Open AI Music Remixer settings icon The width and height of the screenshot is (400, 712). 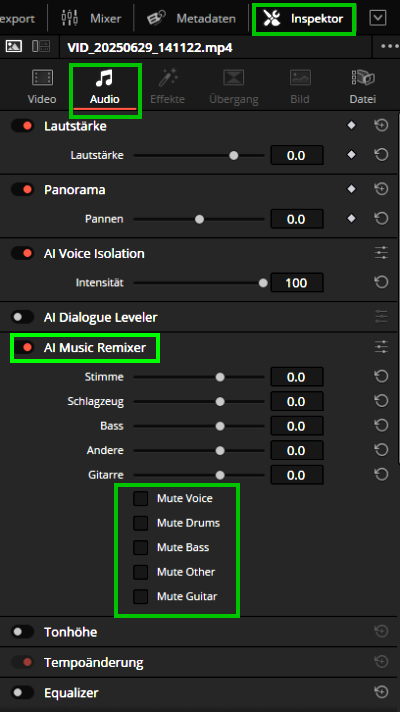click(x=381, y=347)
